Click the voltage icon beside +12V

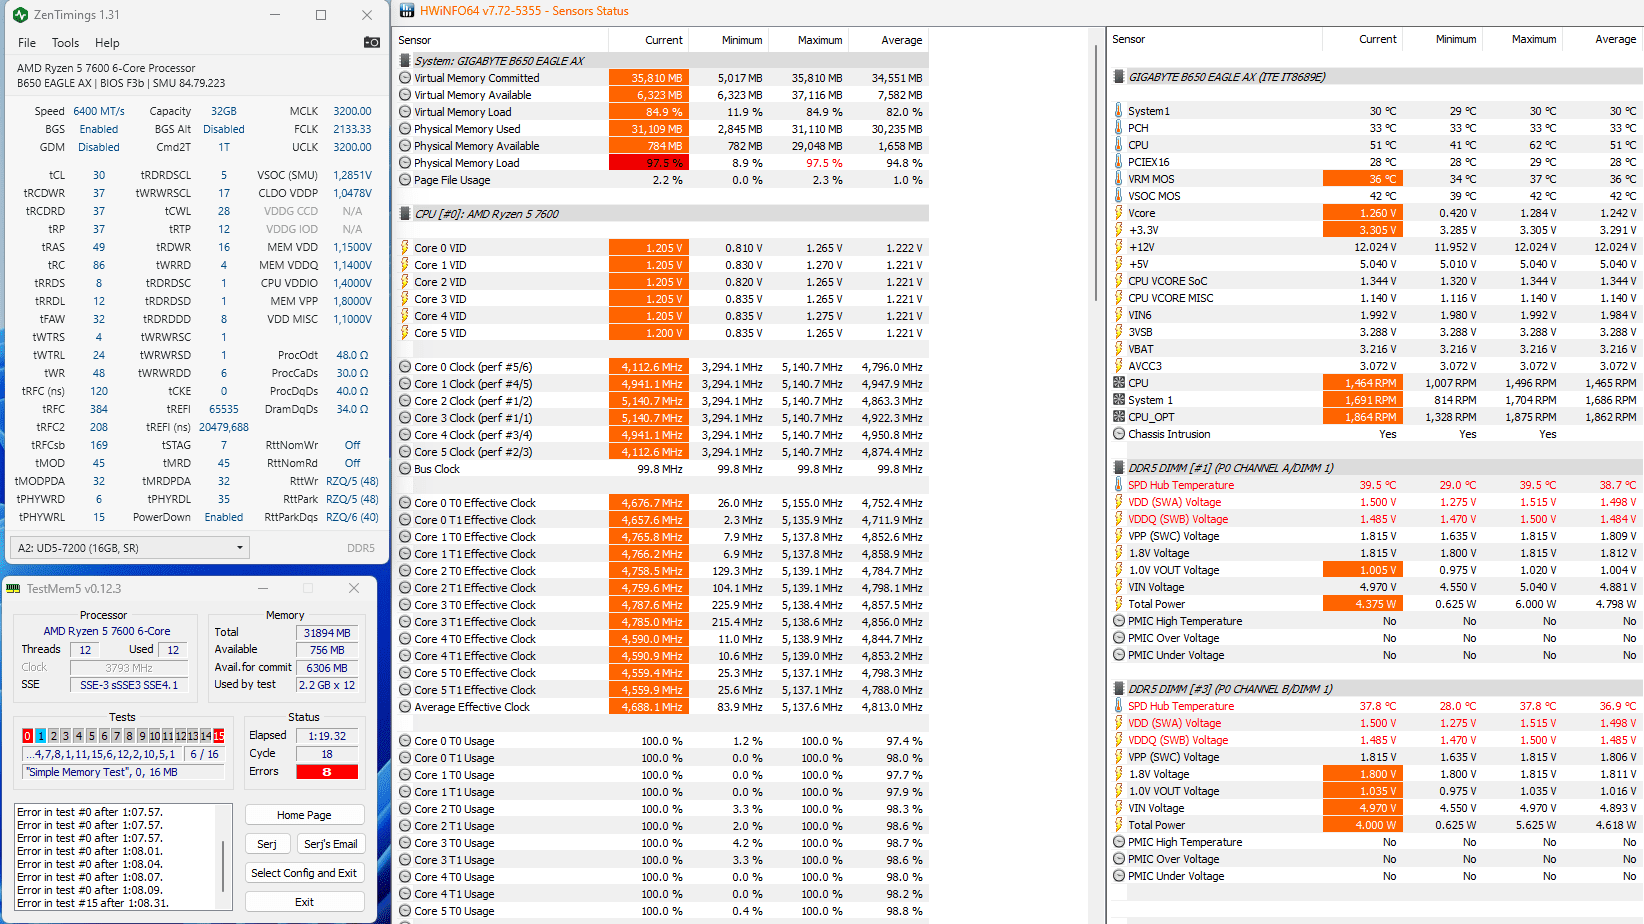1119,247
